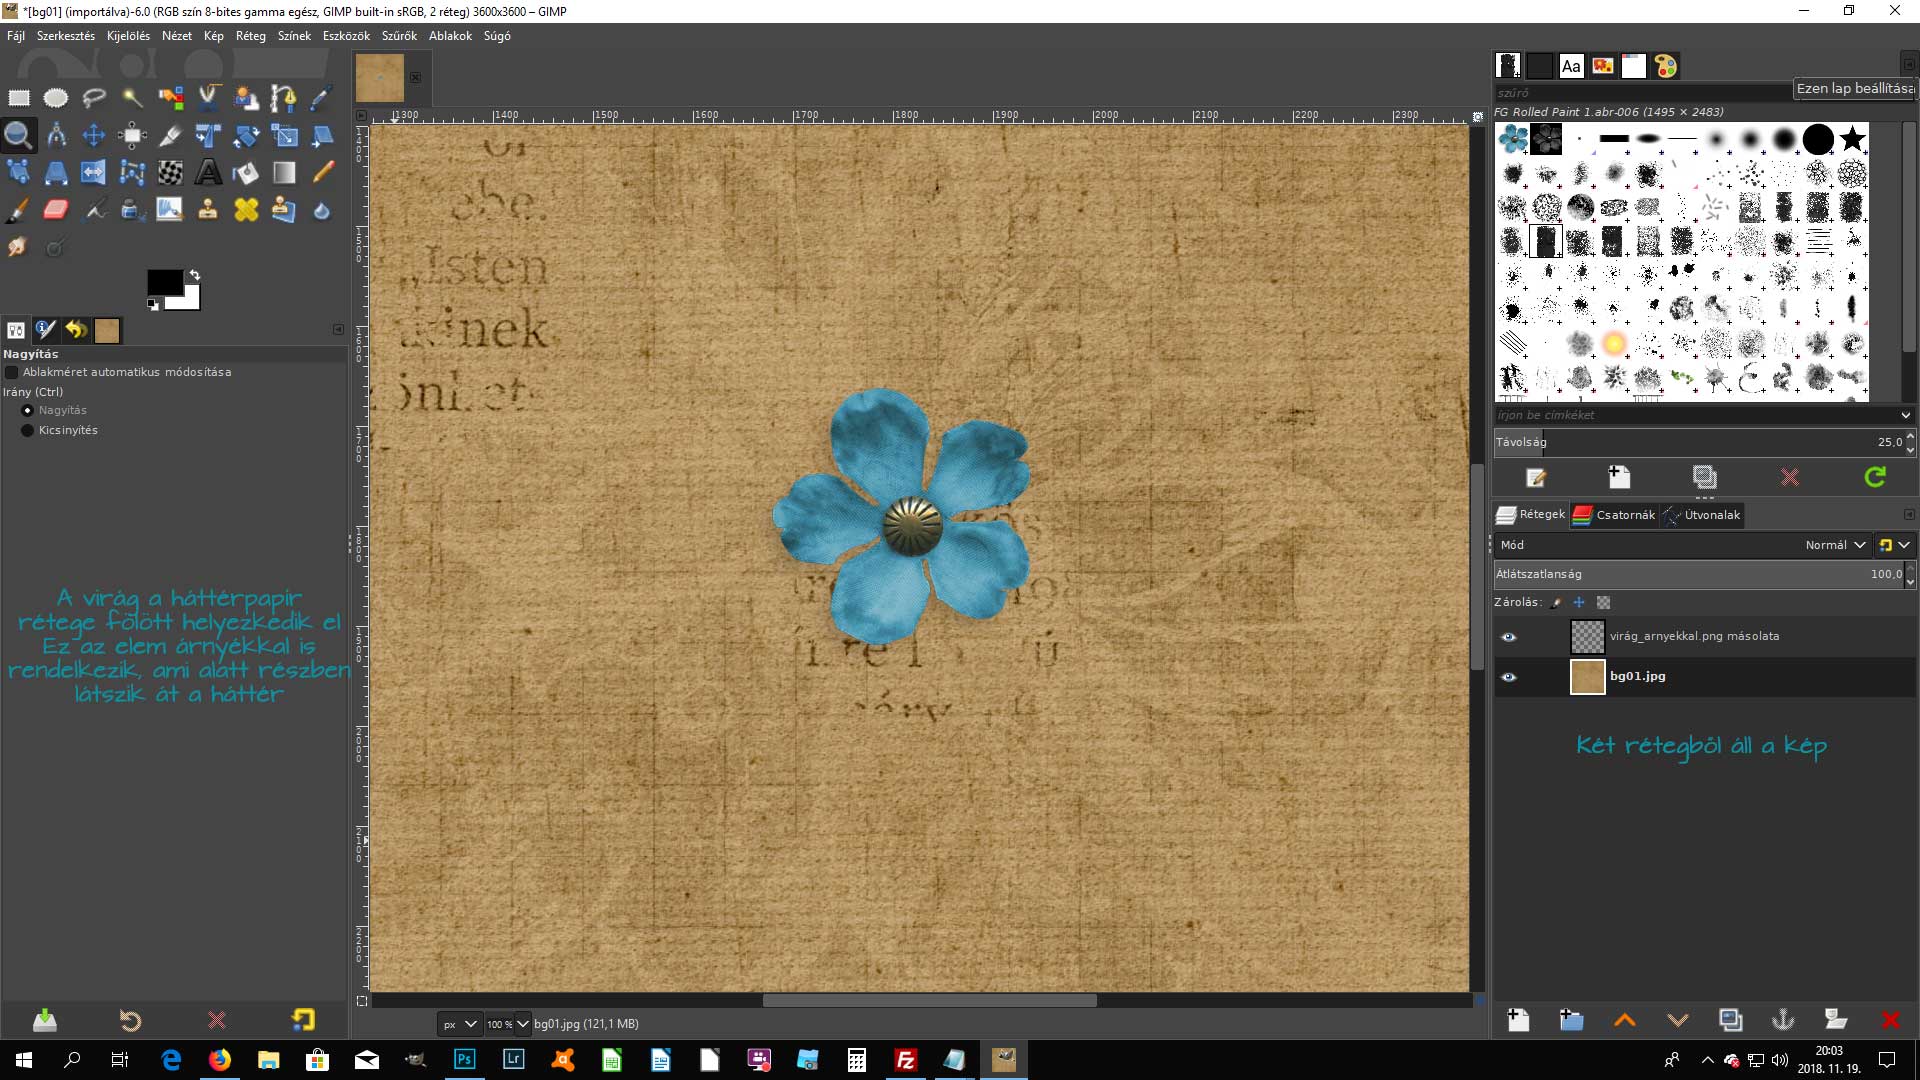1920x1080 pixels.
Task: Select virág_arnyekkal.png másolata layer
Action: (1693, 636)
